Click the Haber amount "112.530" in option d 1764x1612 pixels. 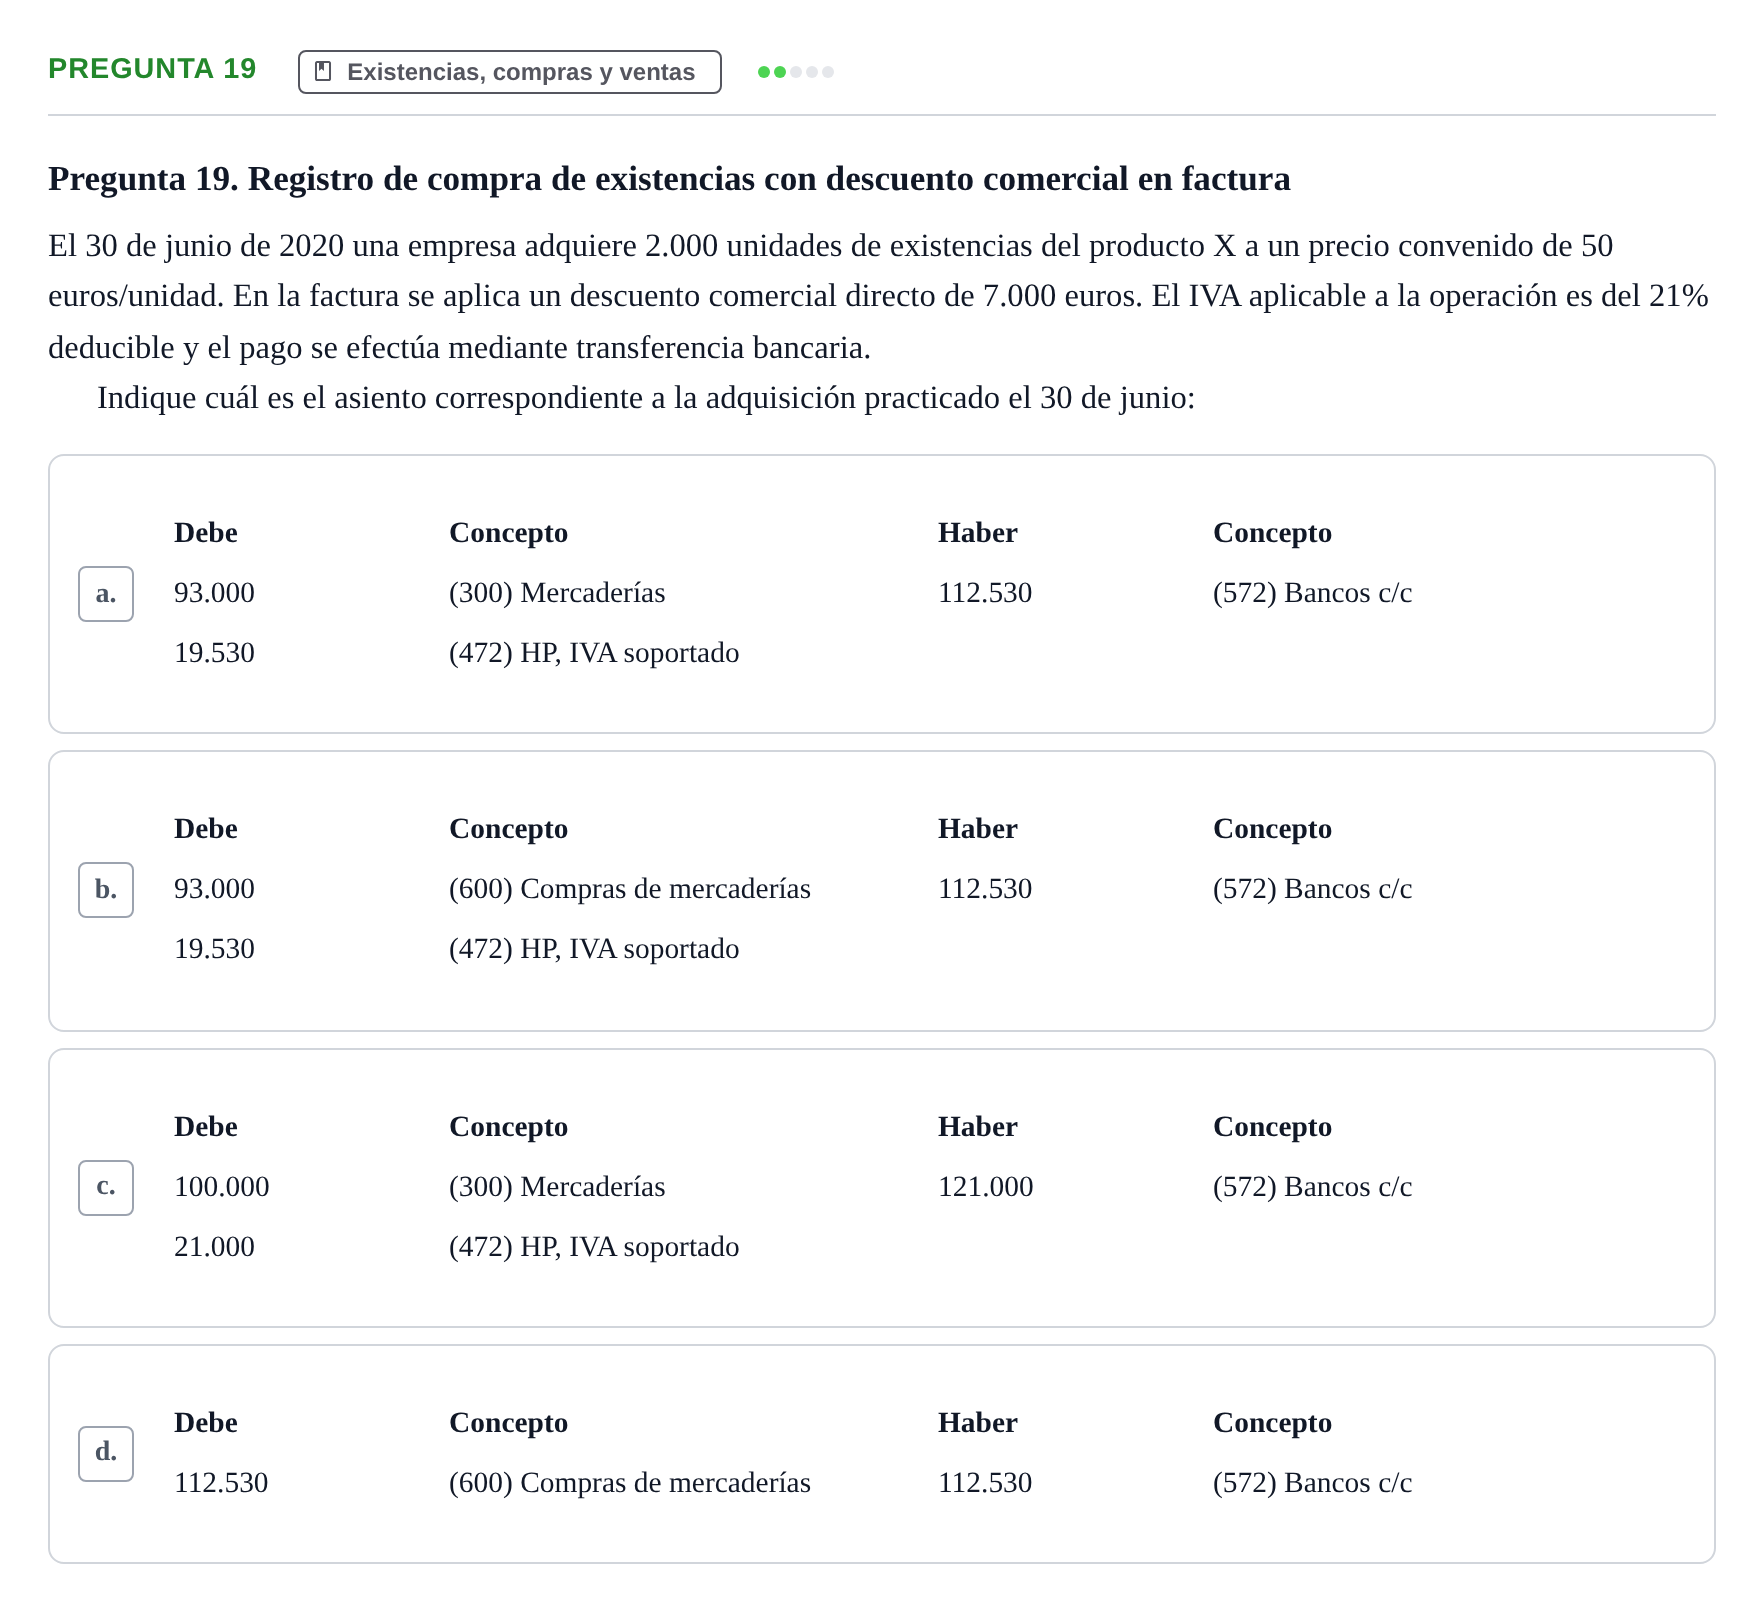(x=985, y=1483)
